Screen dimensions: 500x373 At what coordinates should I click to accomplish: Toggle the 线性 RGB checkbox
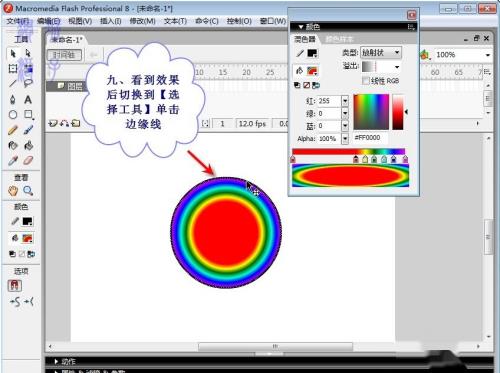[366, 81]
